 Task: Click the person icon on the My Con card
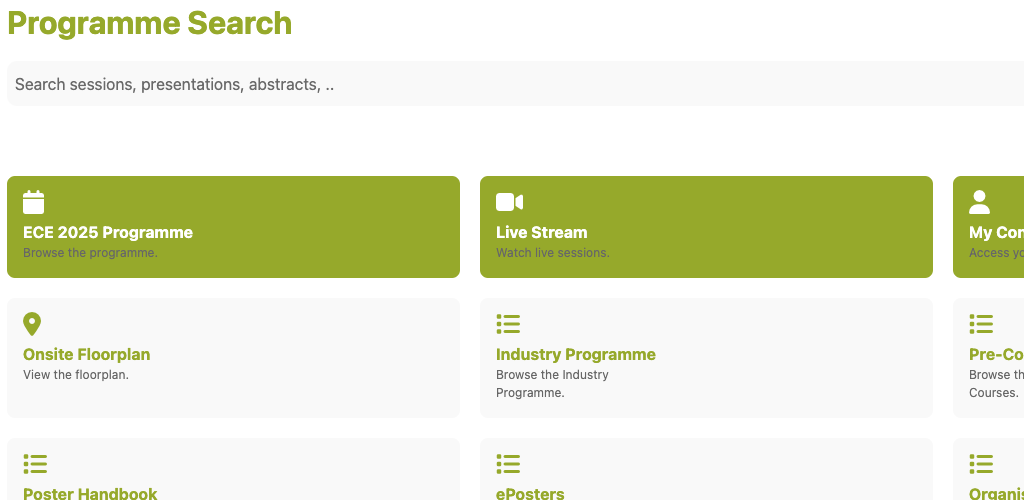click(980, 202)
